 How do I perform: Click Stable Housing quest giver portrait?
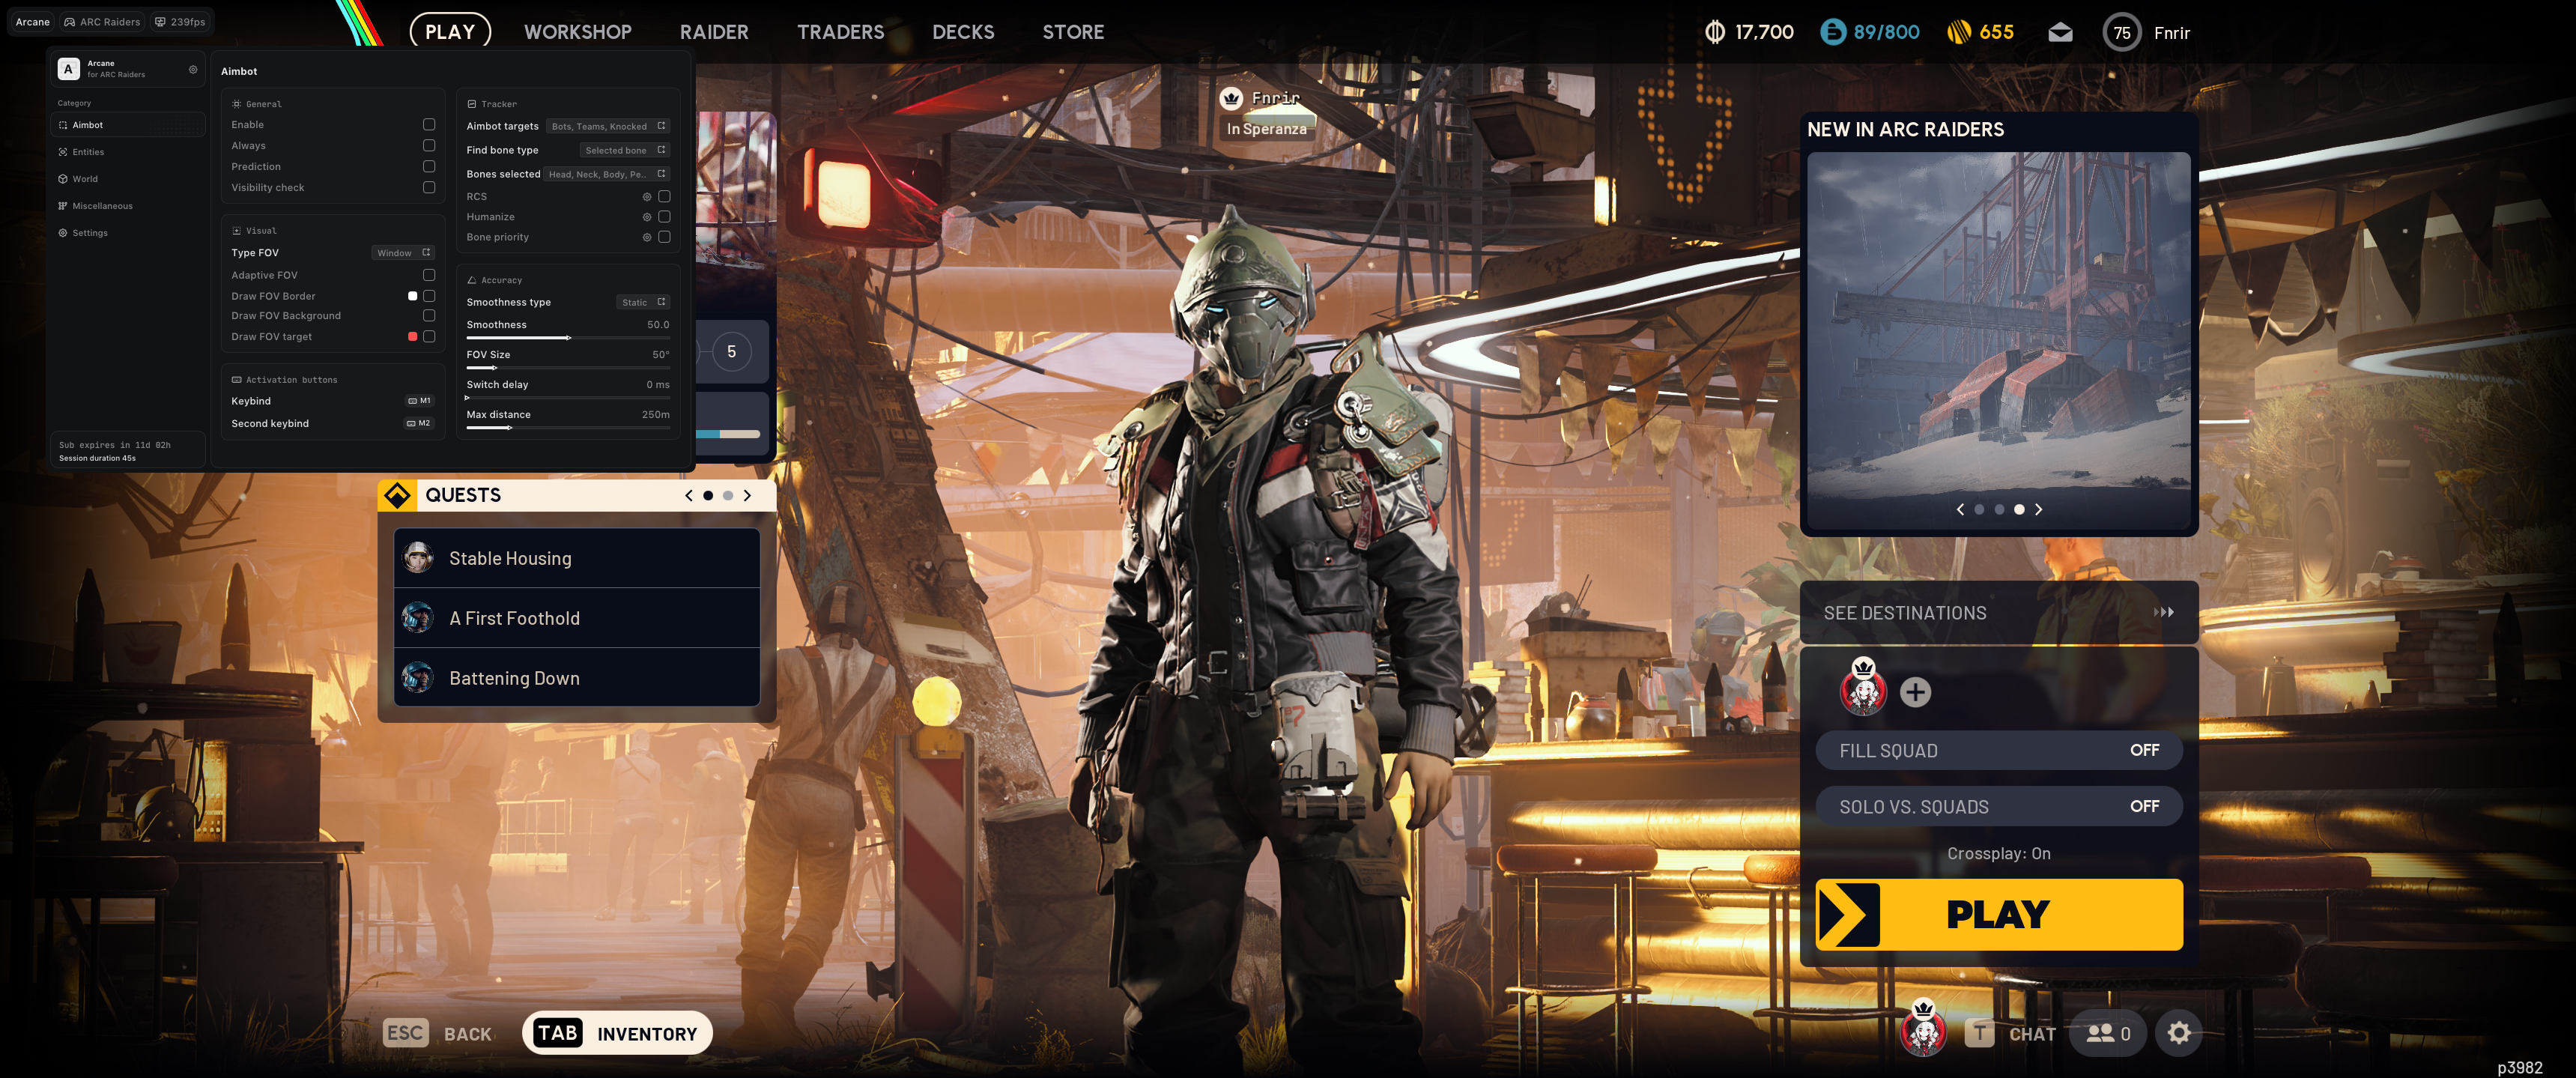(418, 558)
